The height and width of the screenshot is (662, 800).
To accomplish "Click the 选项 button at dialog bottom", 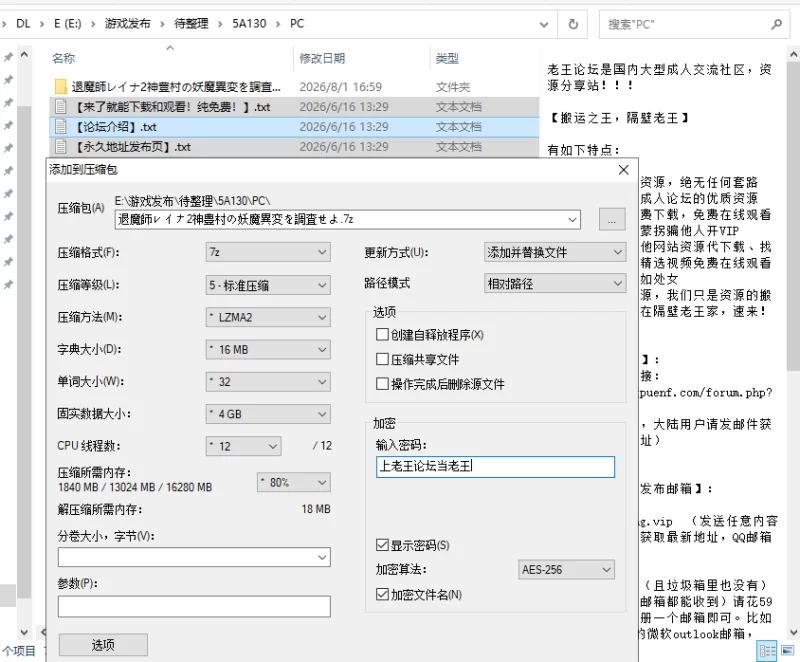I will pyautogui.click(x=103, y=645).
